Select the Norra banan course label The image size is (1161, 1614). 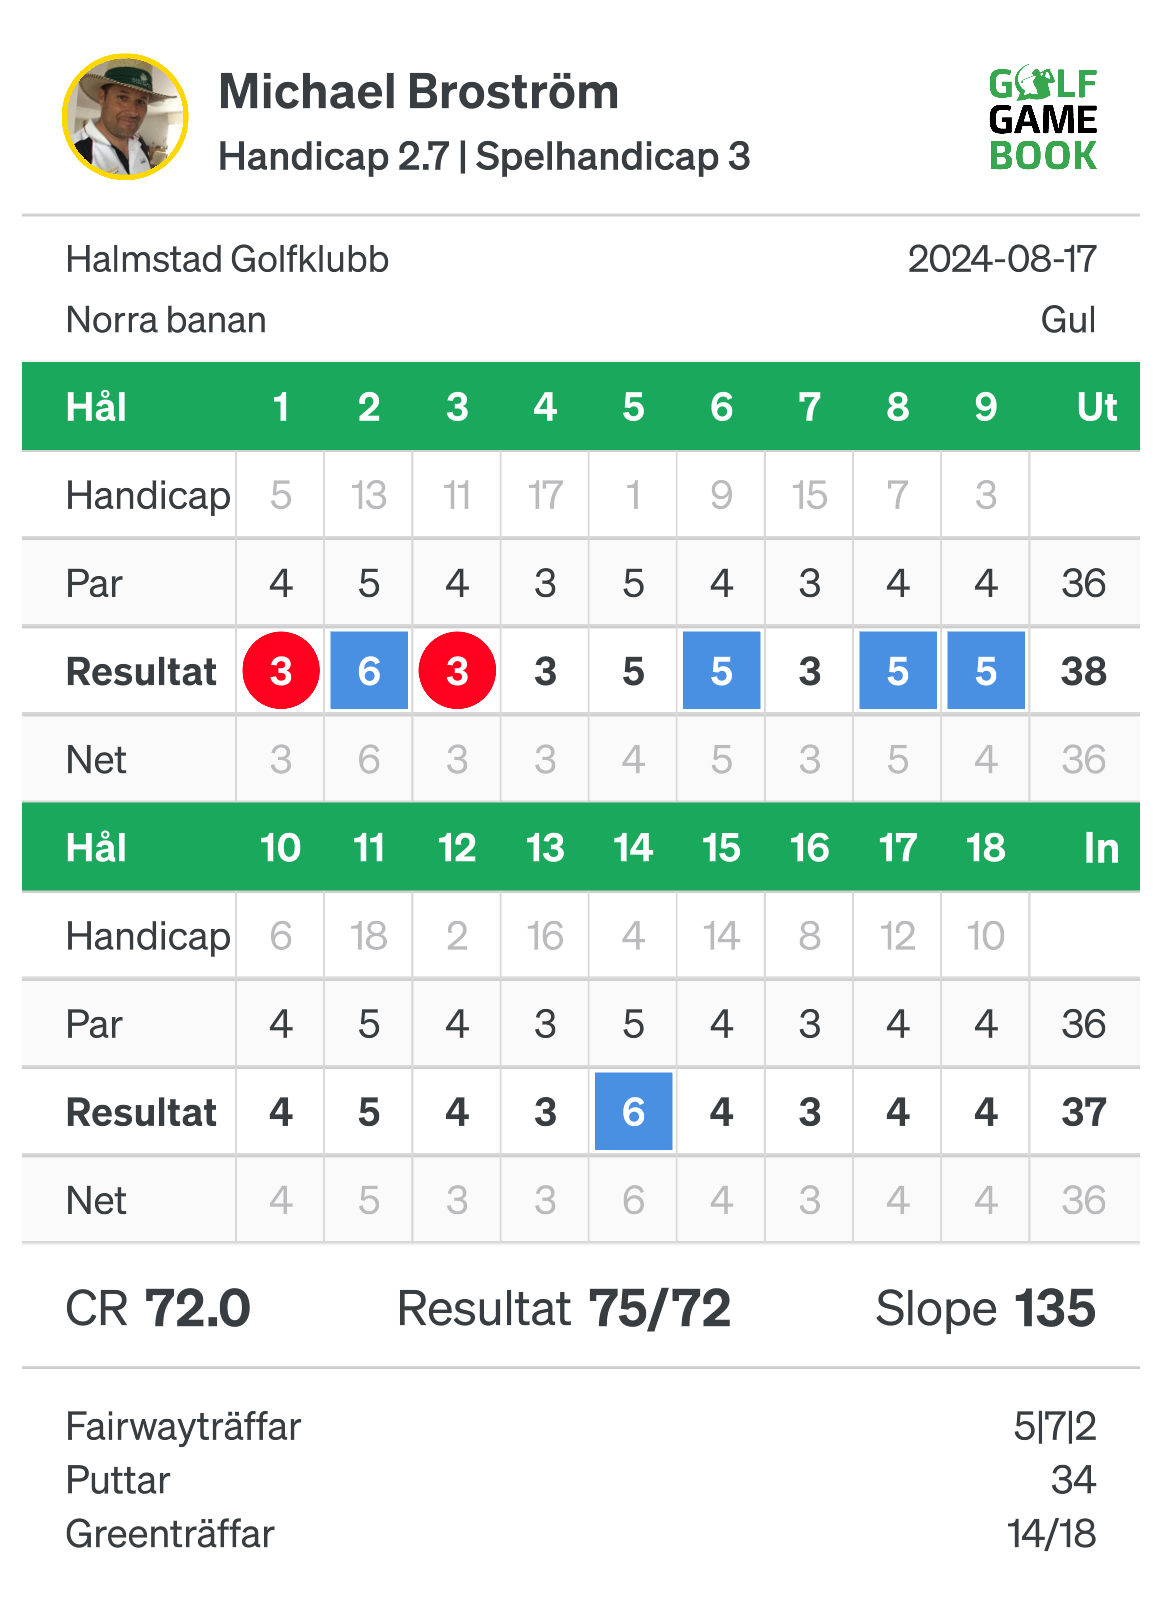tap(166, 321)
